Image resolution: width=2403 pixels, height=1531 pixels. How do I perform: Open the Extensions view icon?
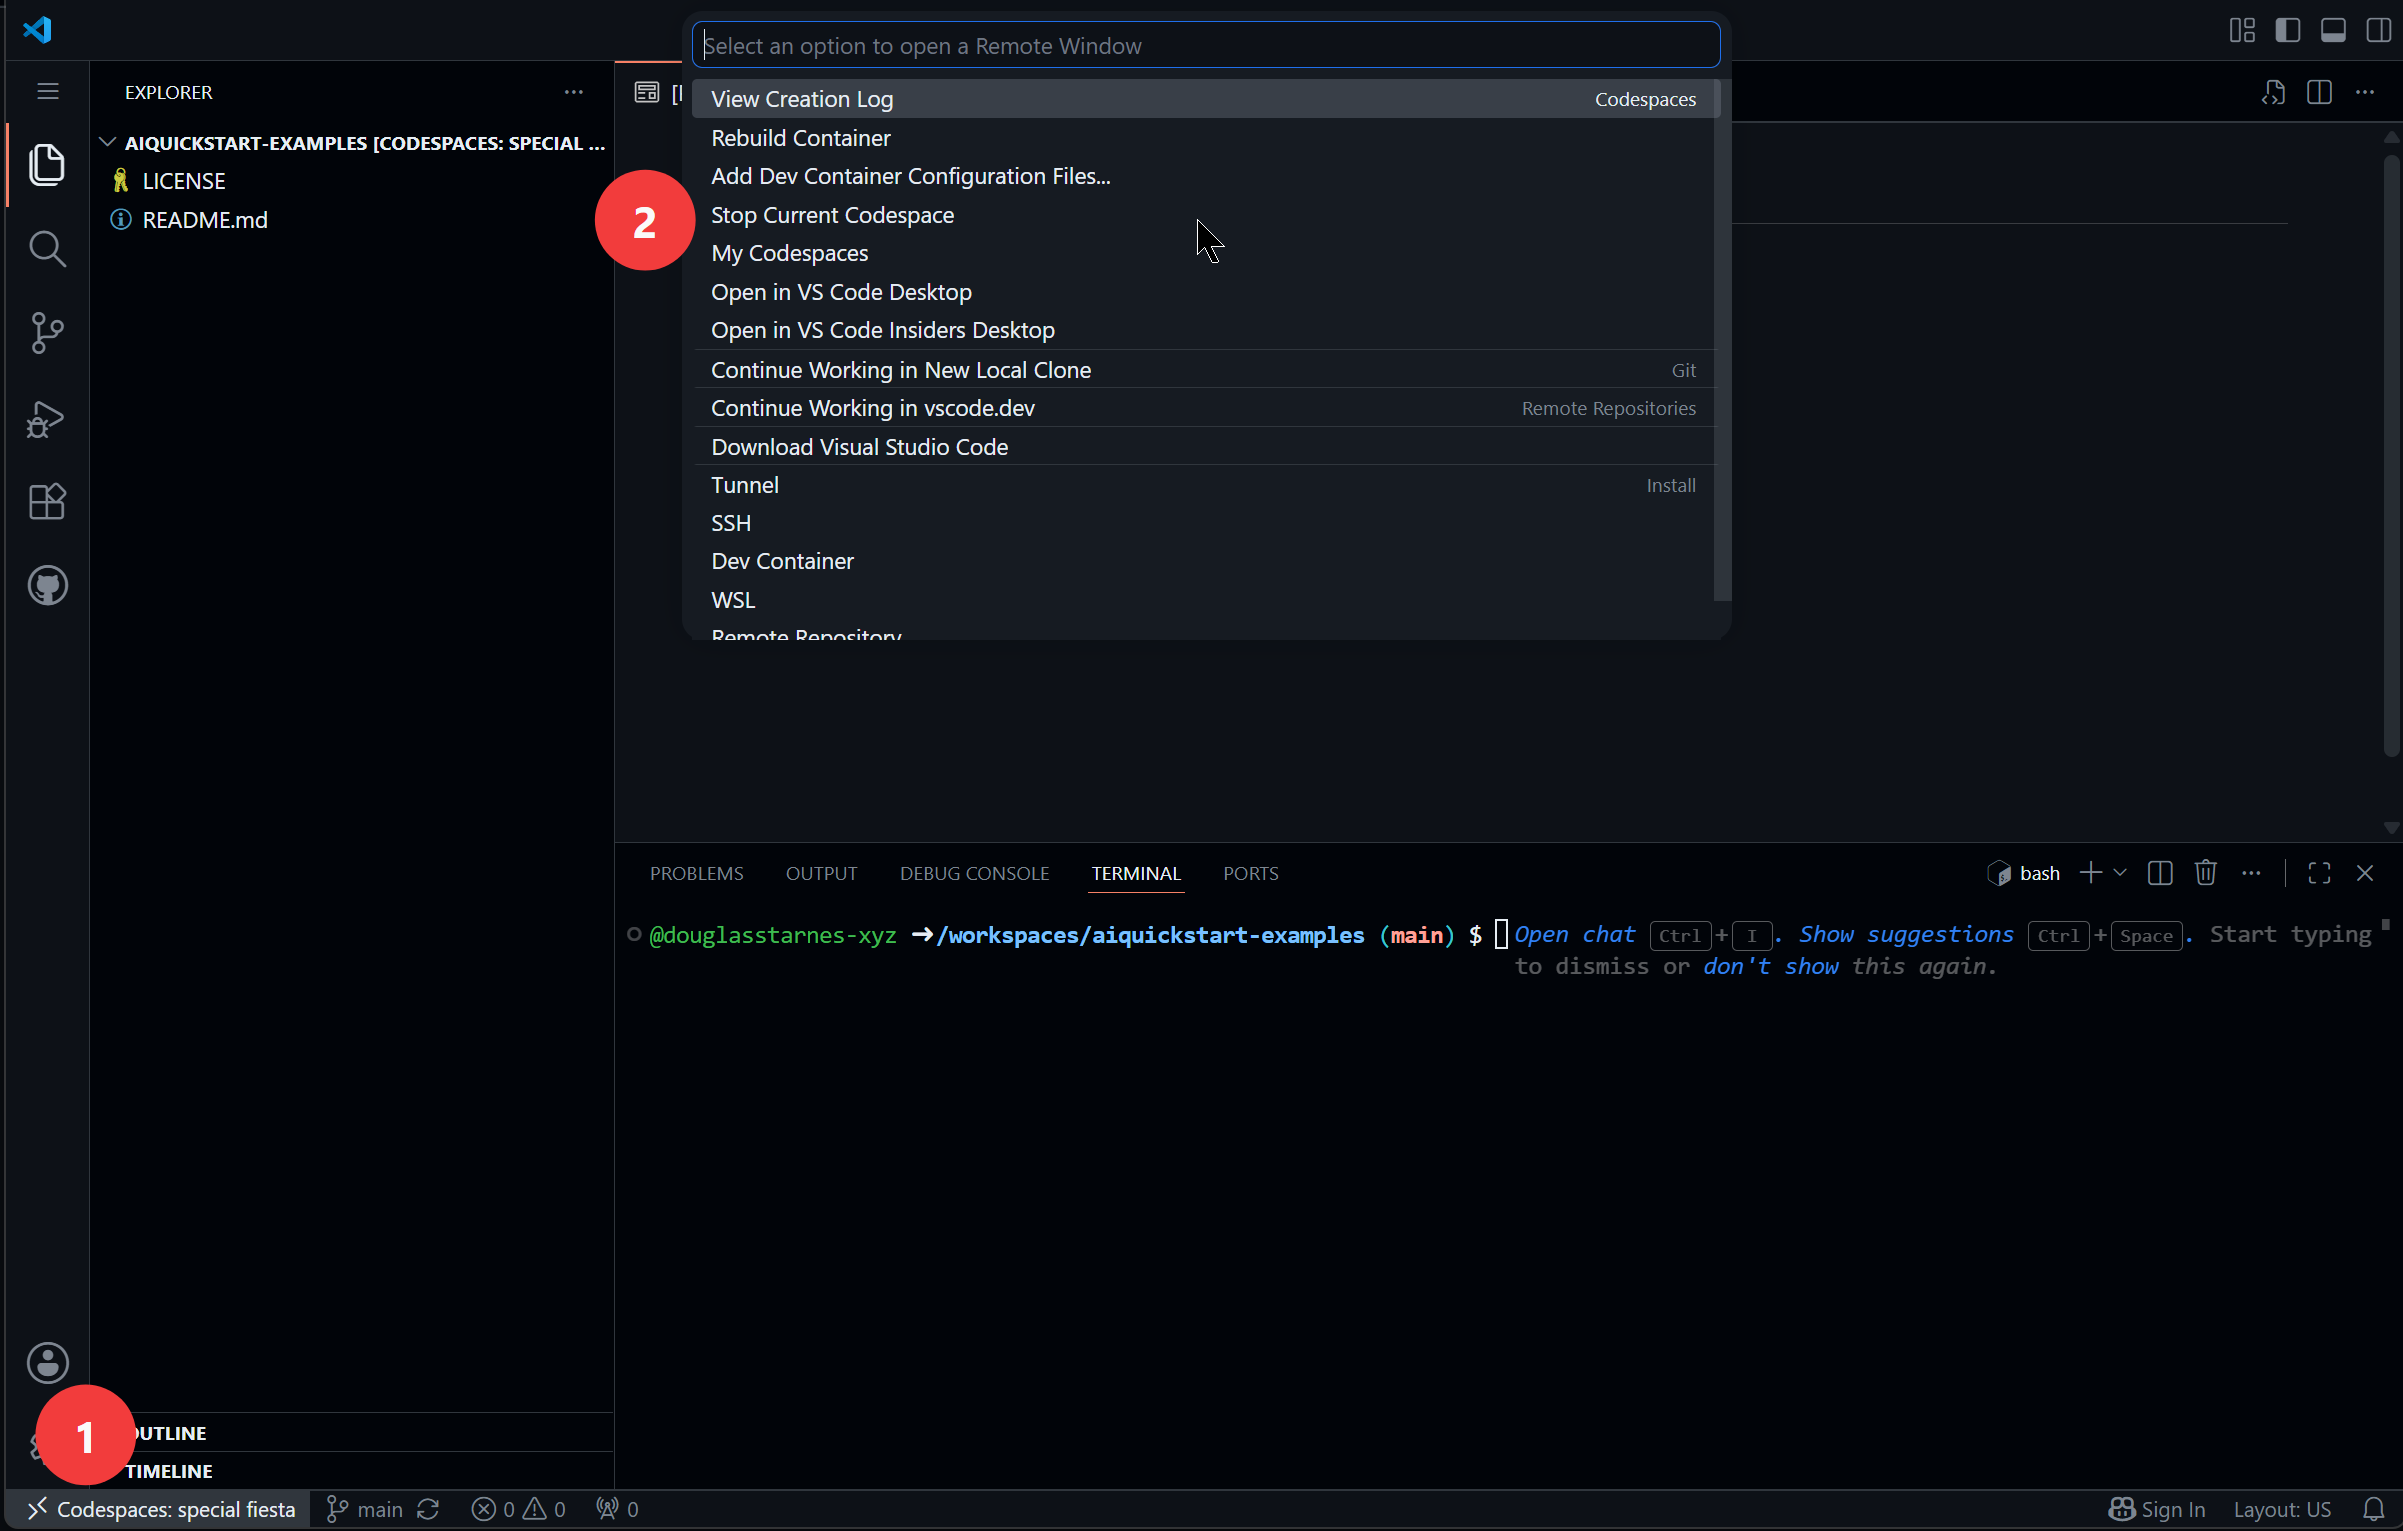47,502
